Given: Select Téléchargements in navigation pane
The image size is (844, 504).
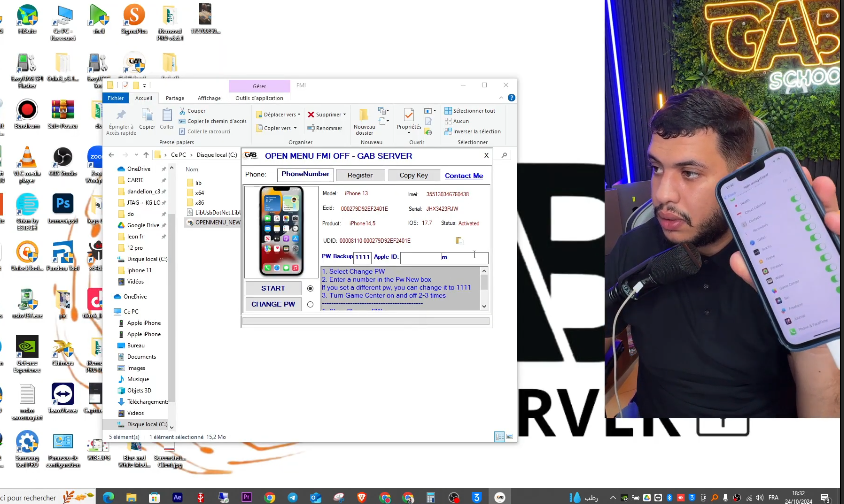Looking at the screenshot, I should click(142, 402).
